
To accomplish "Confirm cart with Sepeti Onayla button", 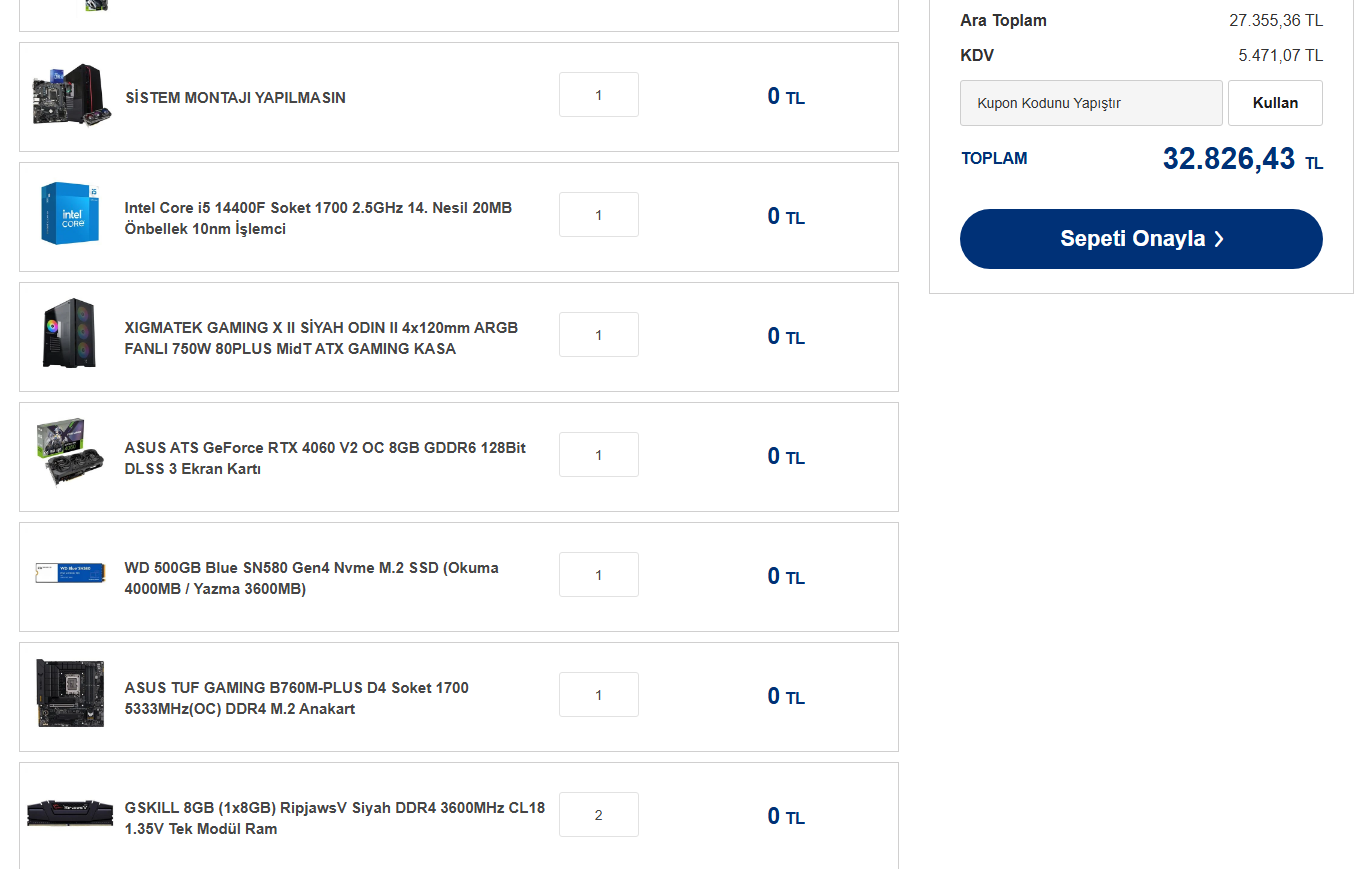I will coord(1141,239).
